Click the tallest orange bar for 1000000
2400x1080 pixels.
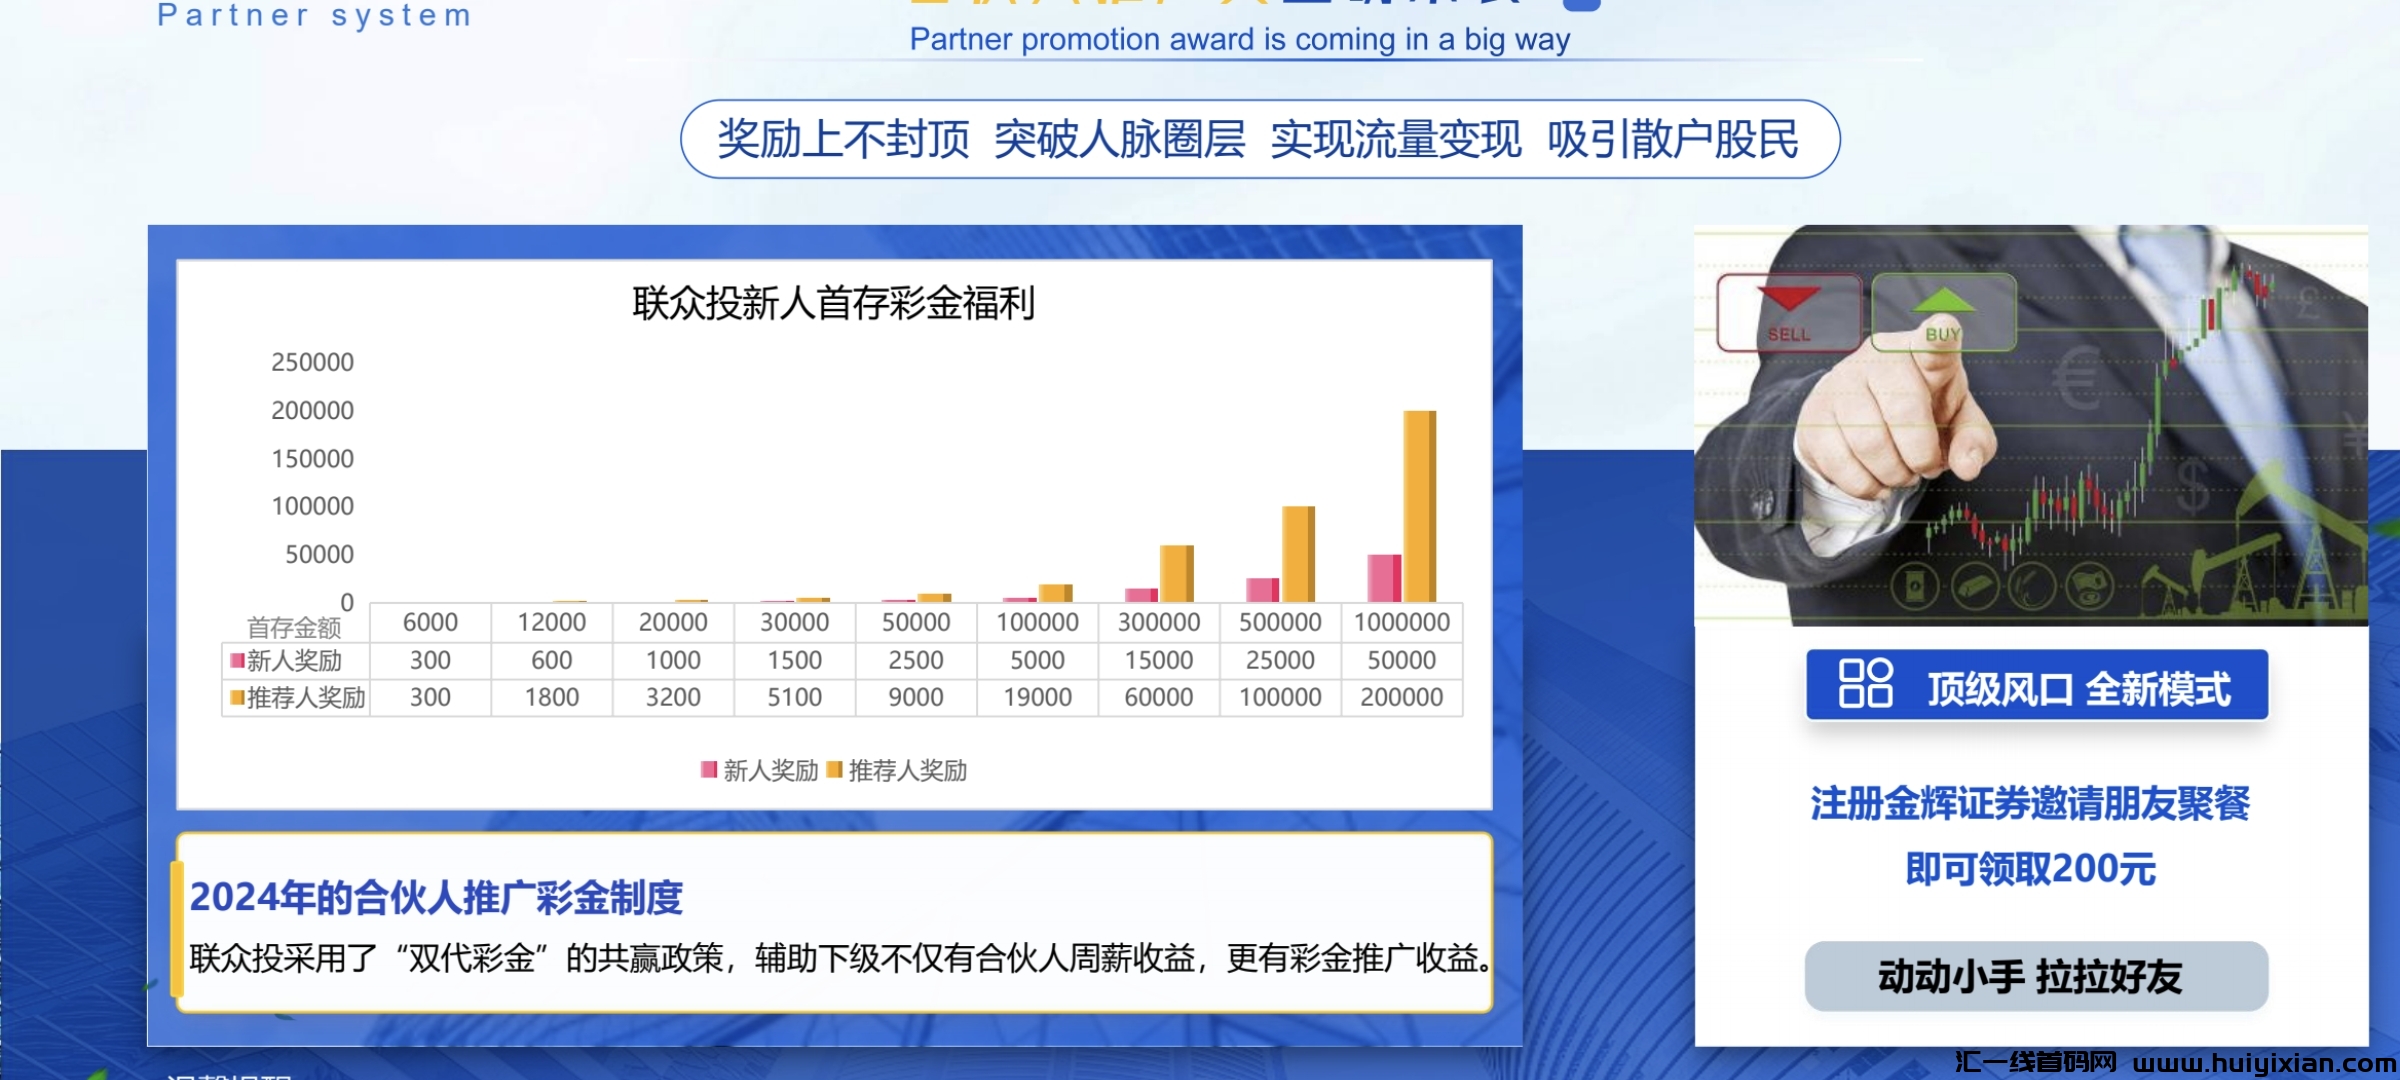coord(1419,506)
